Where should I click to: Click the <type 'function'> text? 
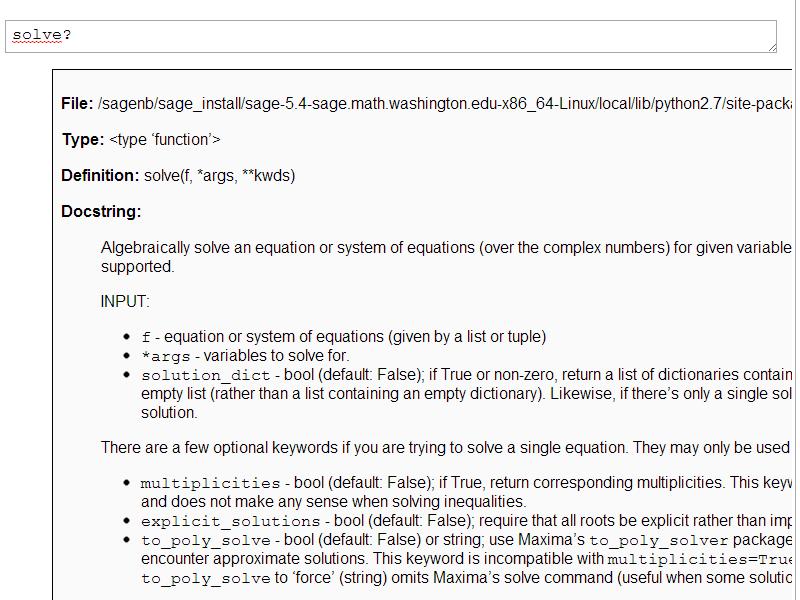(165, 140)
